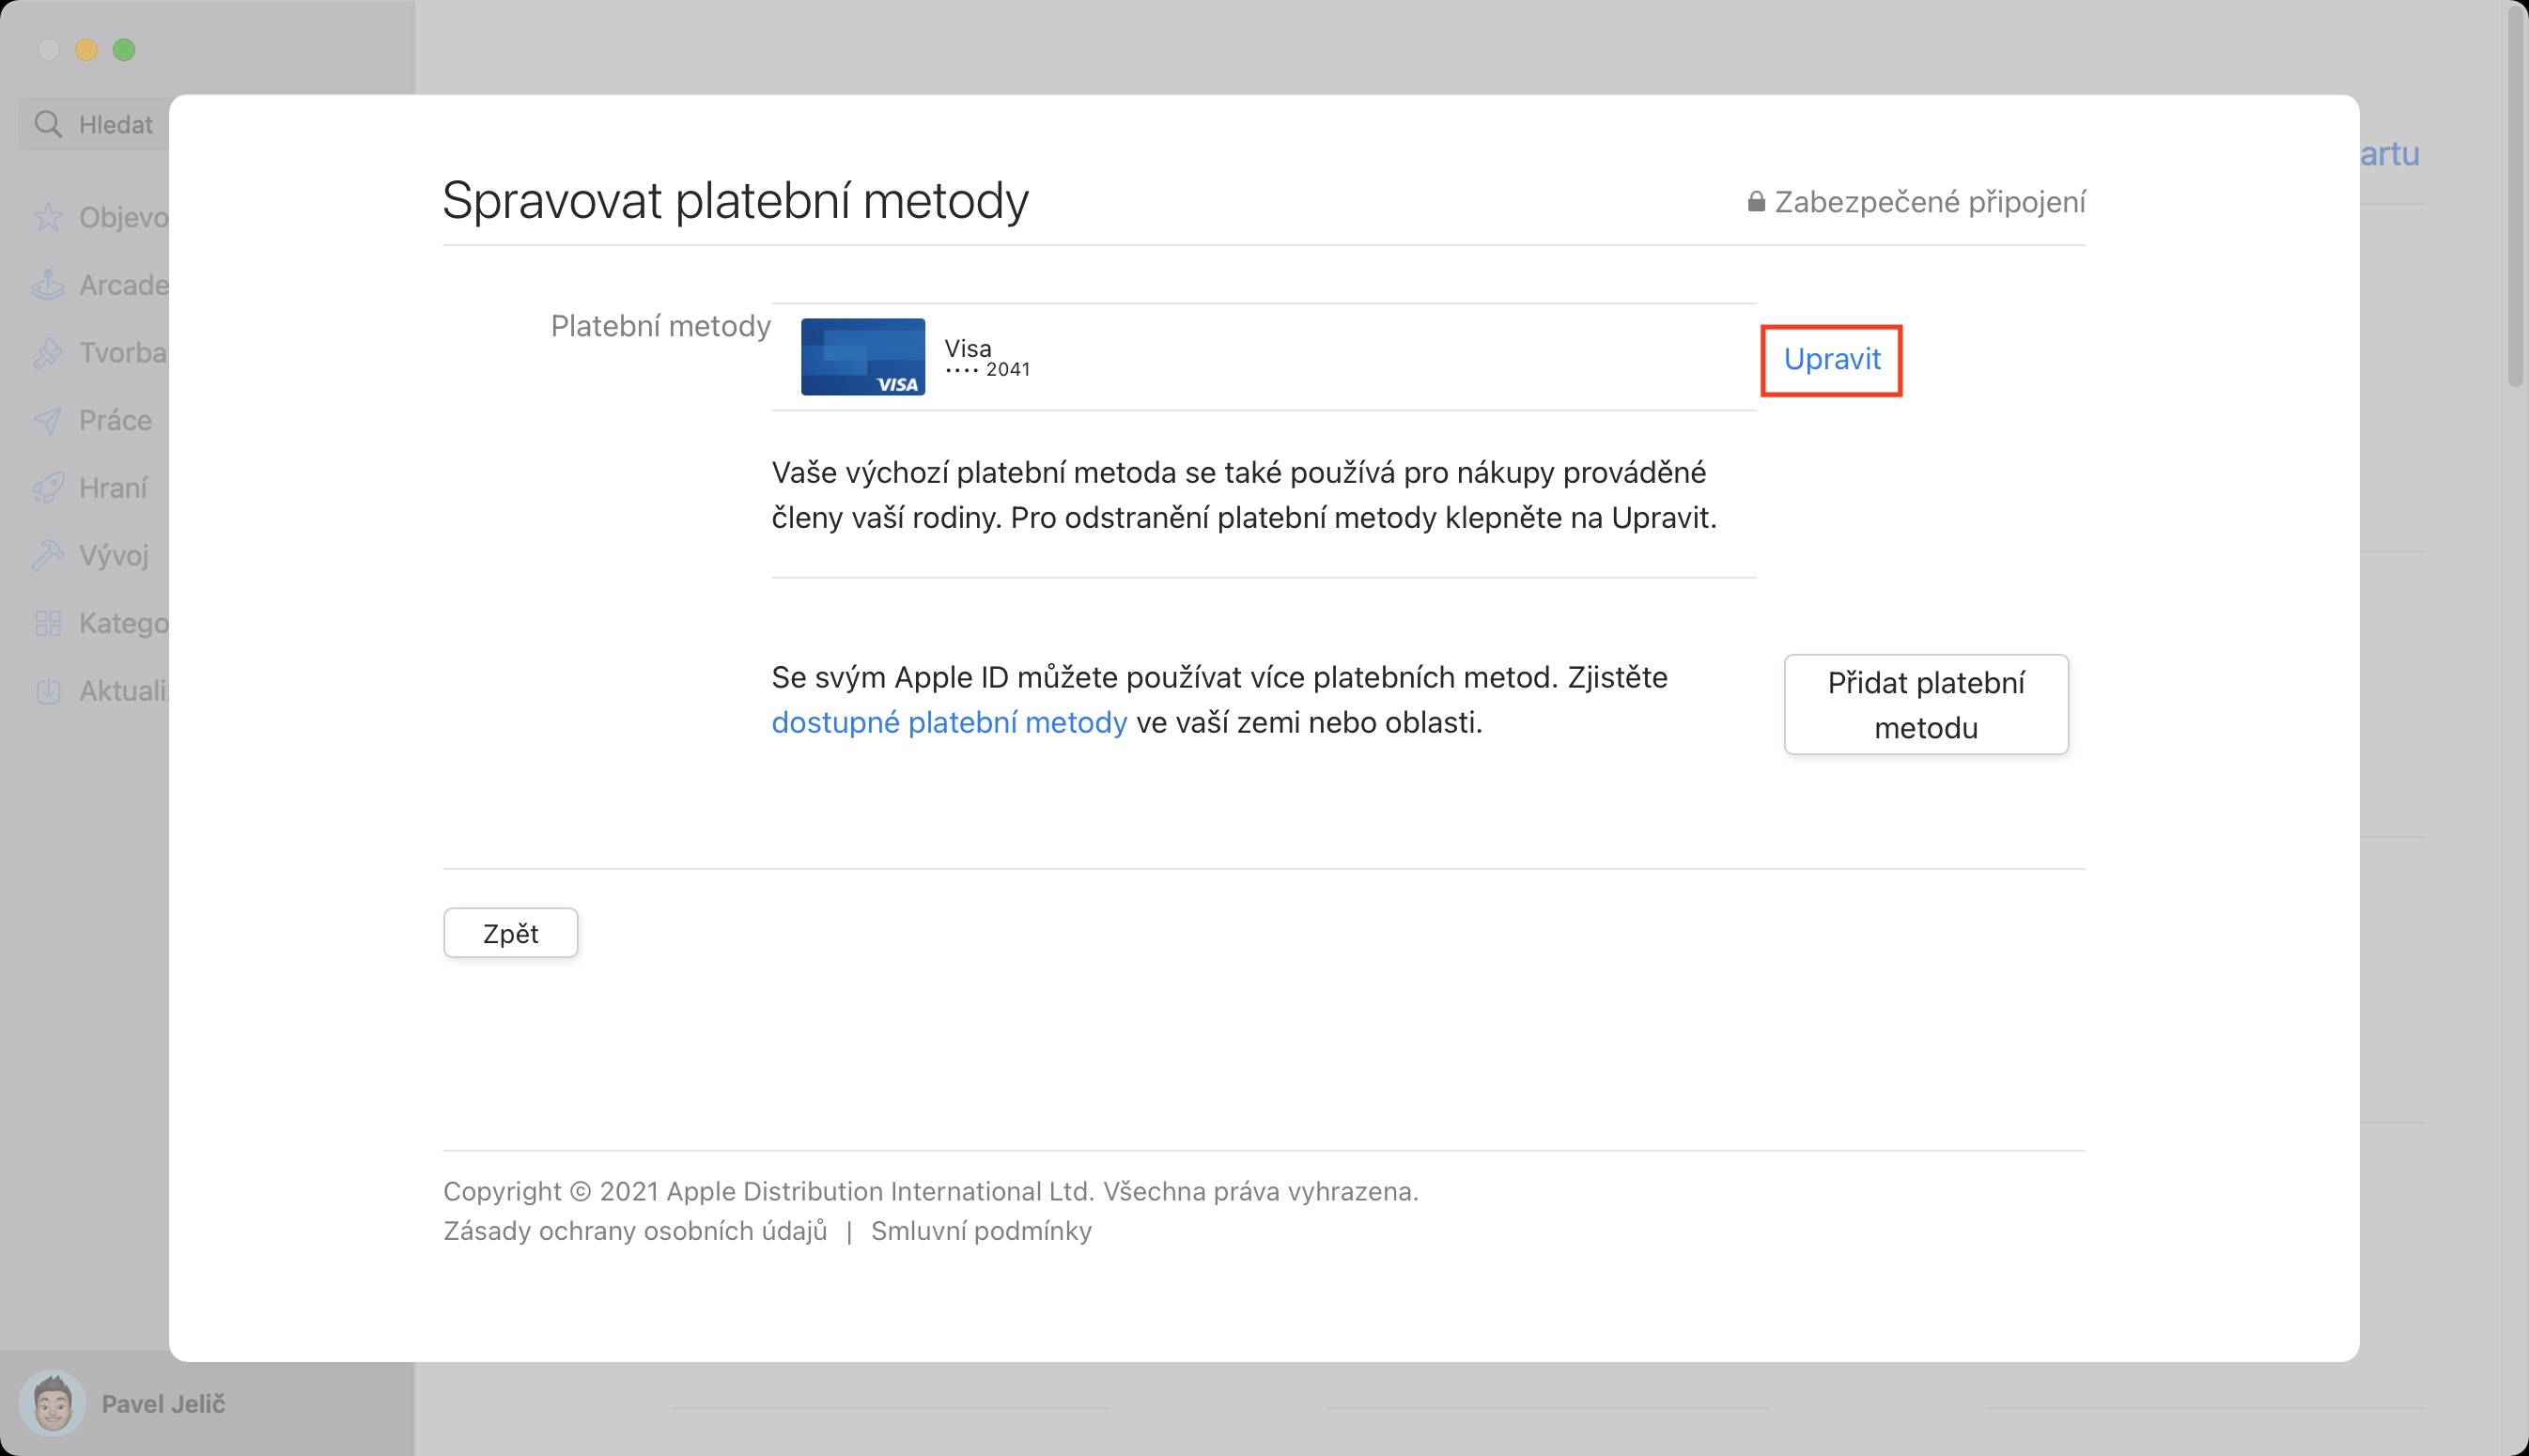Image resolution: width=2529 pixels, height=1456 pixels.
Task: Open Zásady ochrany osobních údajů link
Action: (x=635, y=1231)
